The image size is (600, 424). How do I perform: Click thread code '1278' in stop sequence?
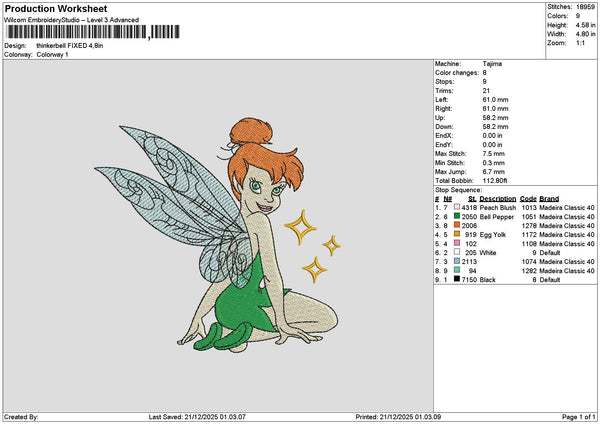click(529, 226)
